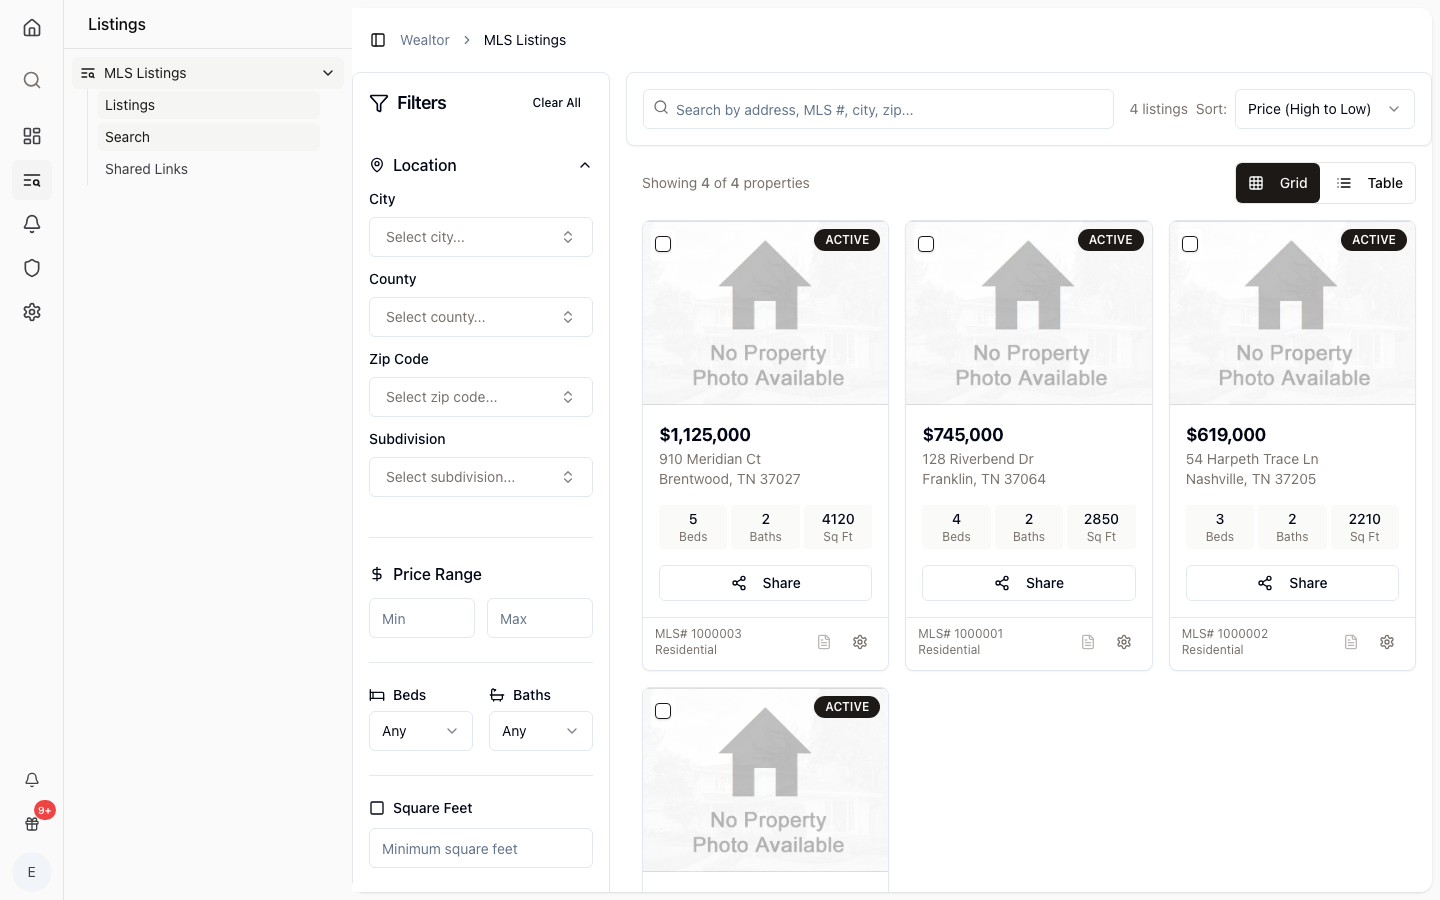Image resolution: width=1440 pixels, height=900 pixels.
Task: Open the Select zip code dropdown
Action: [481, 397]
